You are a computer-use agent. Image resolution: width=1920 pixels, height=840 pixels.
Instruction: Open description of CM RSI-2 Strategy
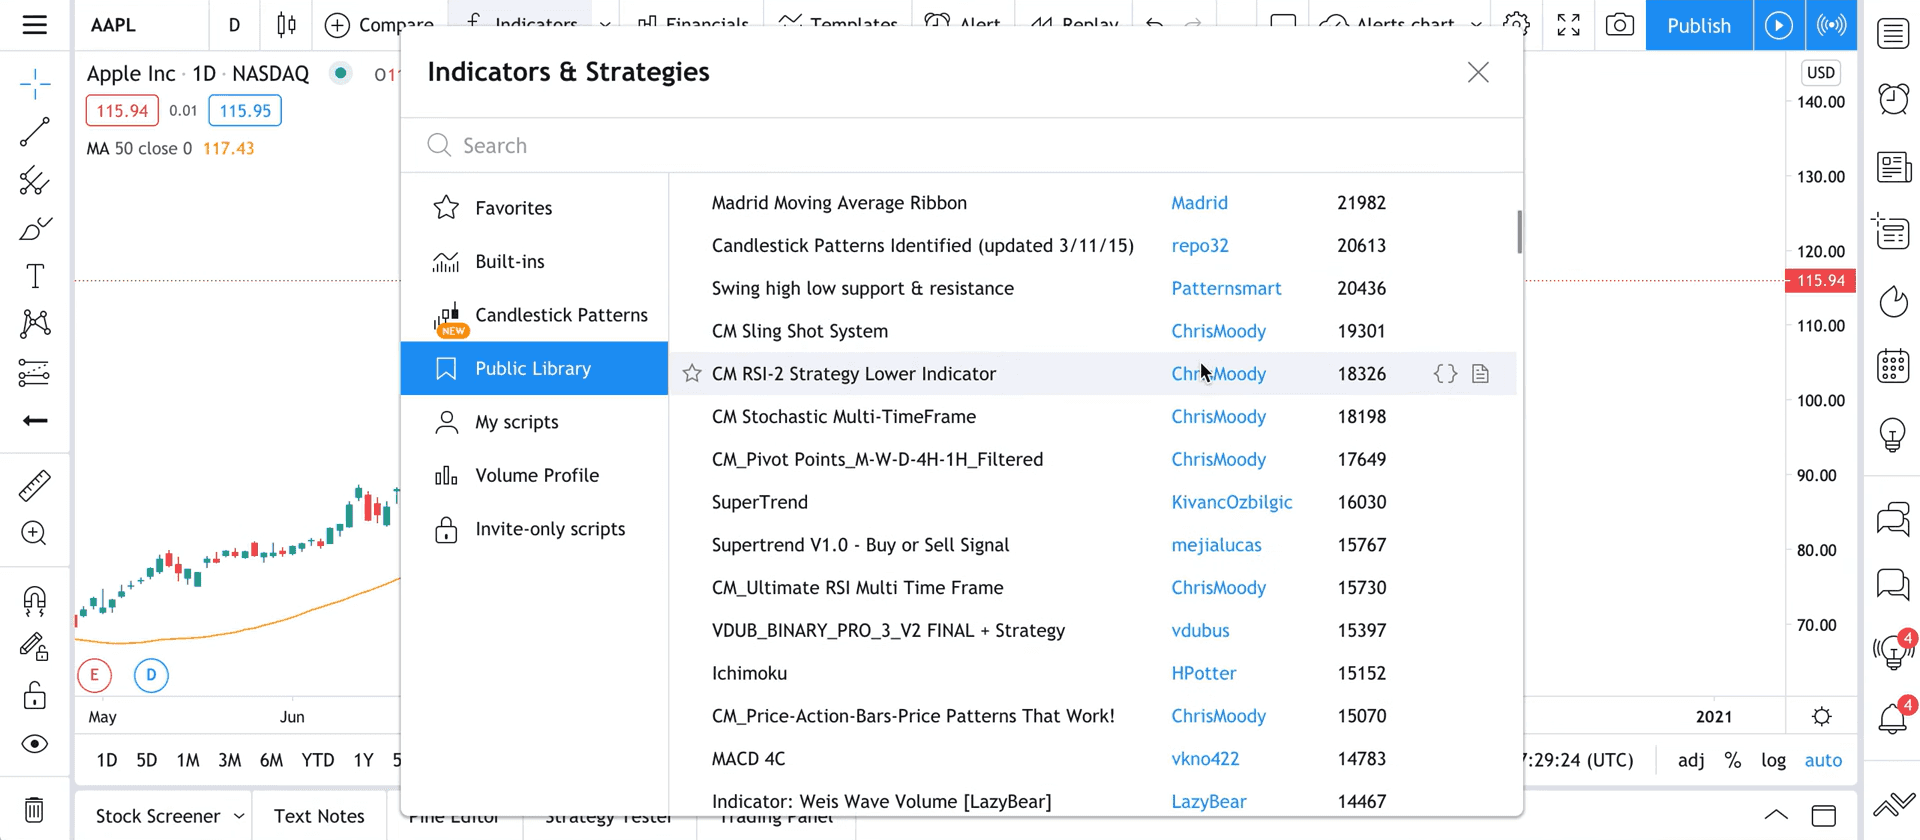point(1481,374)
